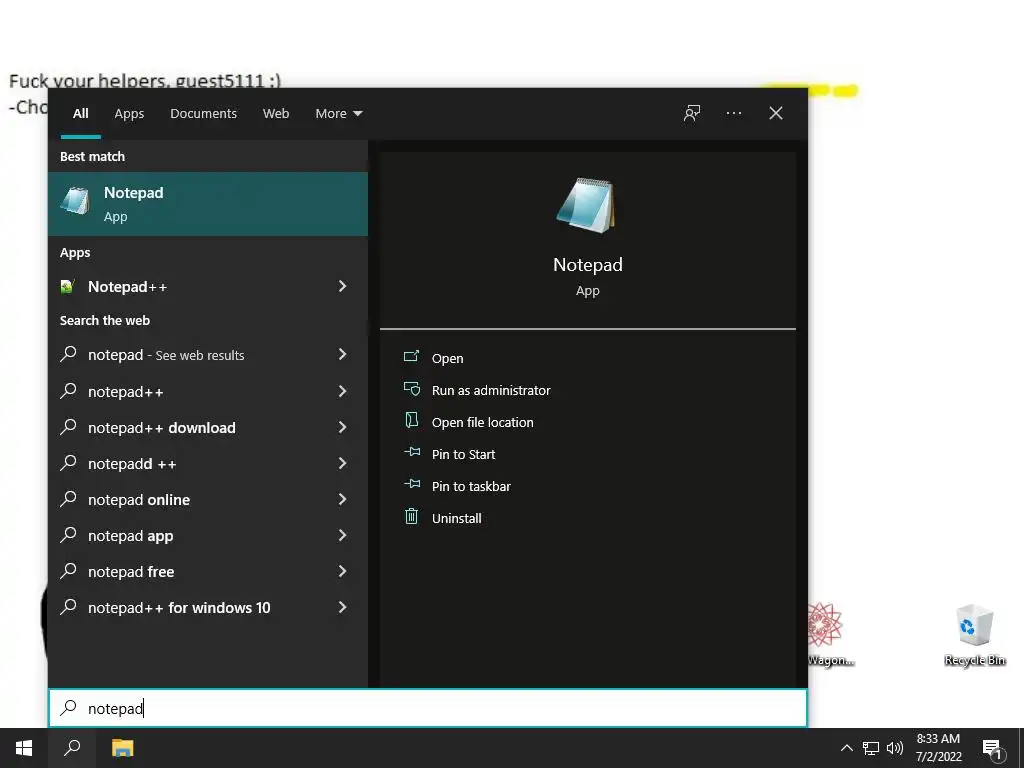Click the Notepad++ app icon
Image resolution: width=1024 pixels, height=768 pixels.
click(67, 287)
